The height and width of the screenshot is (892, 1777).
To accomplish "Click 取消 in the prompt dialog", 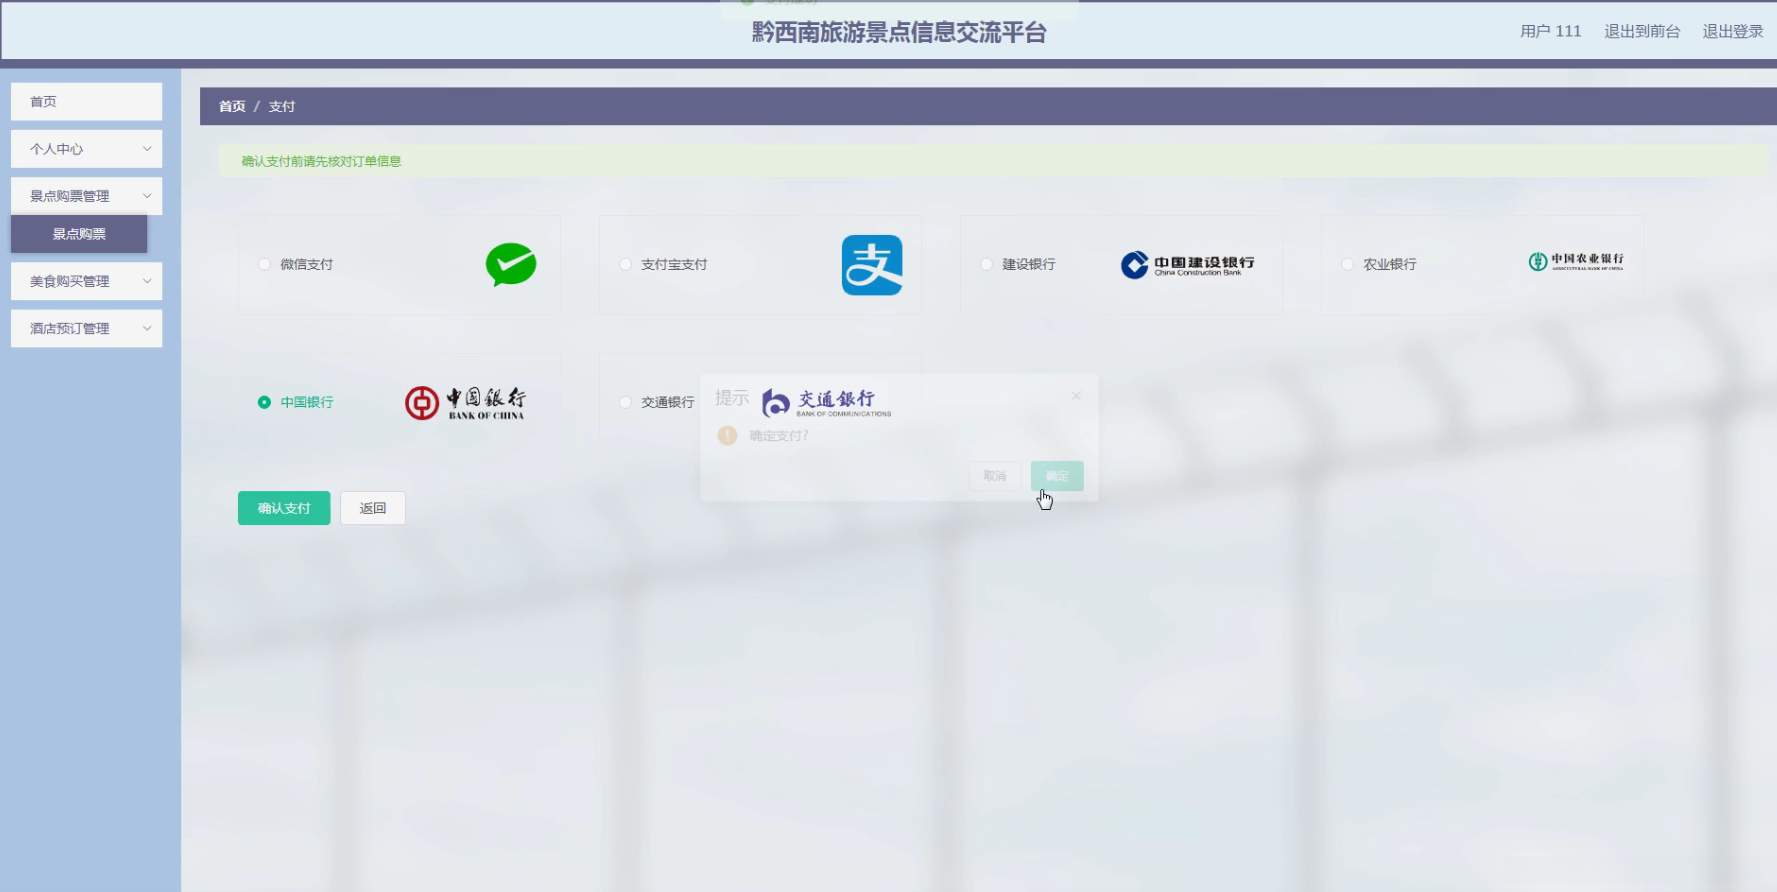I will pos(995,476).
